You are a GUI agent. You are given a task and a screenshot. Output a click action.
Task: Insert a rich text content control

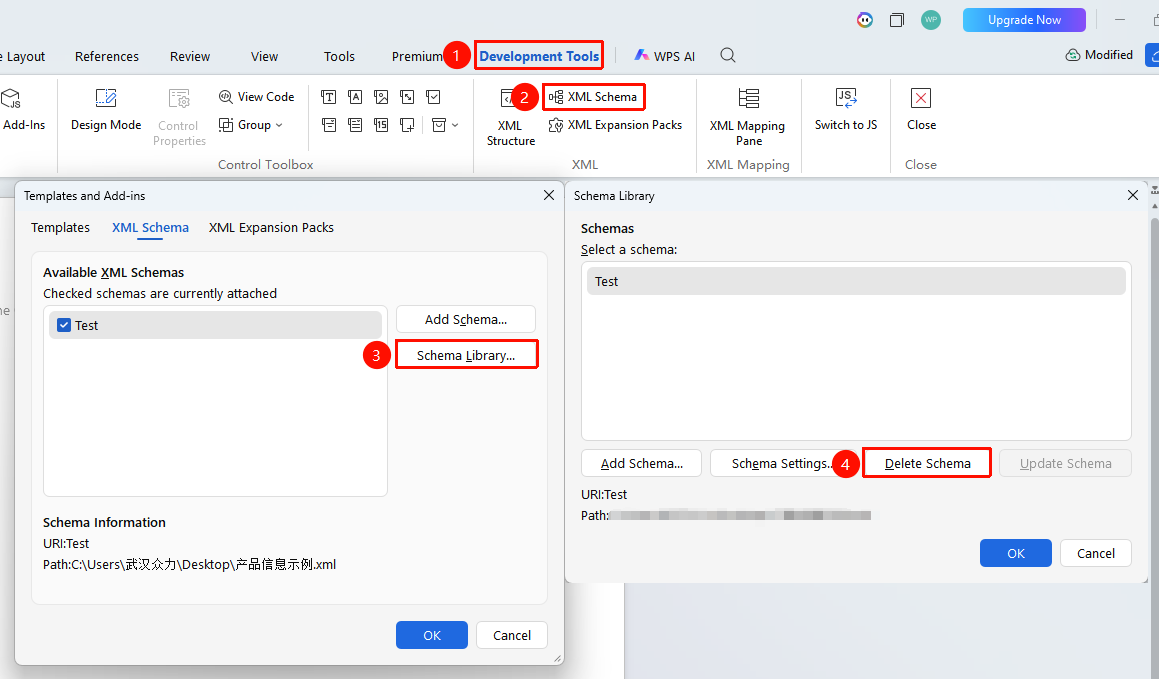[329, 97]
